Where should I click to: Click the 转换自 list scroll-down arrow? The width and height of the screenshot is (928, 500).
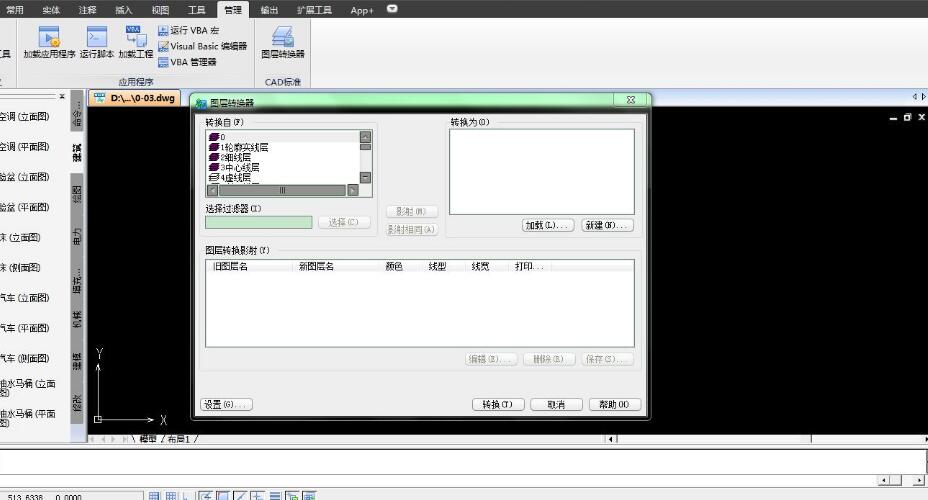(x=365, y=178)
